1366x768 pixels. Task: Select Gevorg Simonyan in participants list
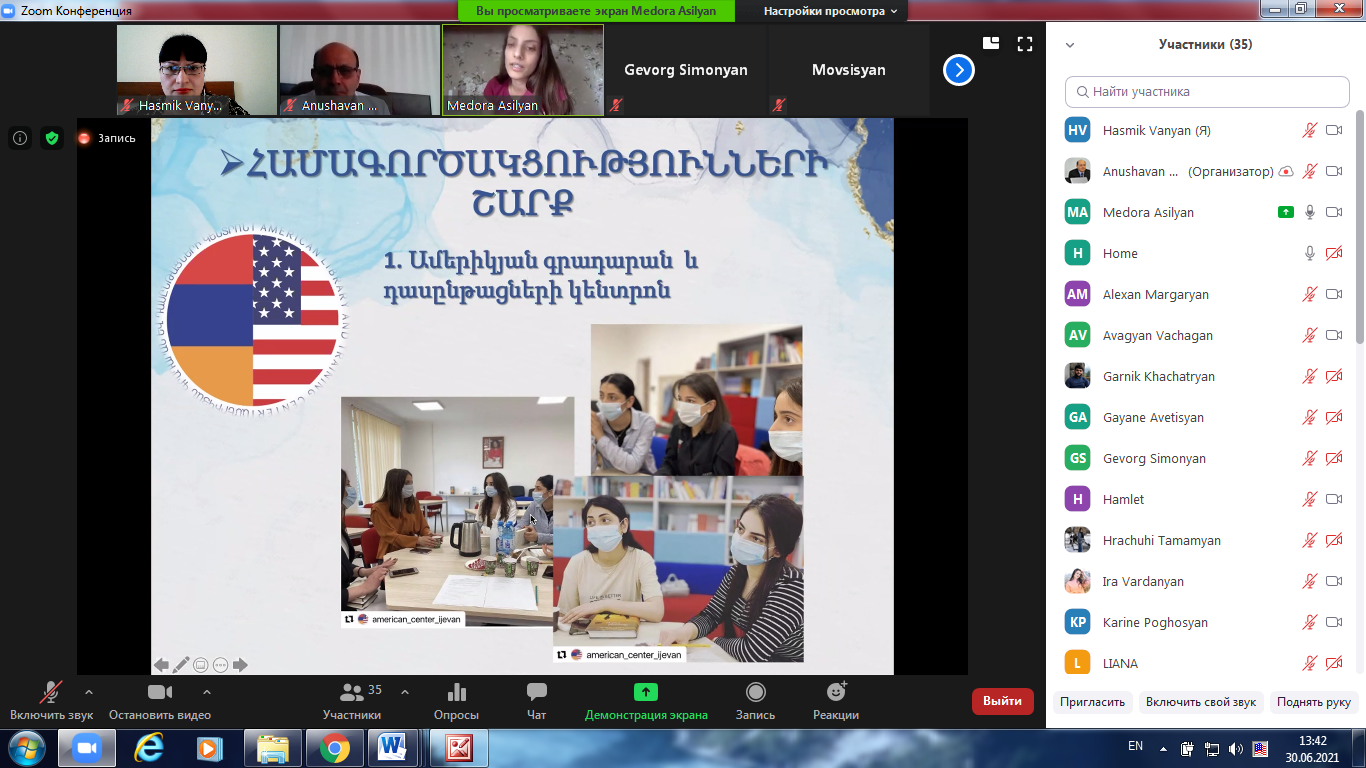[1205, 458]
